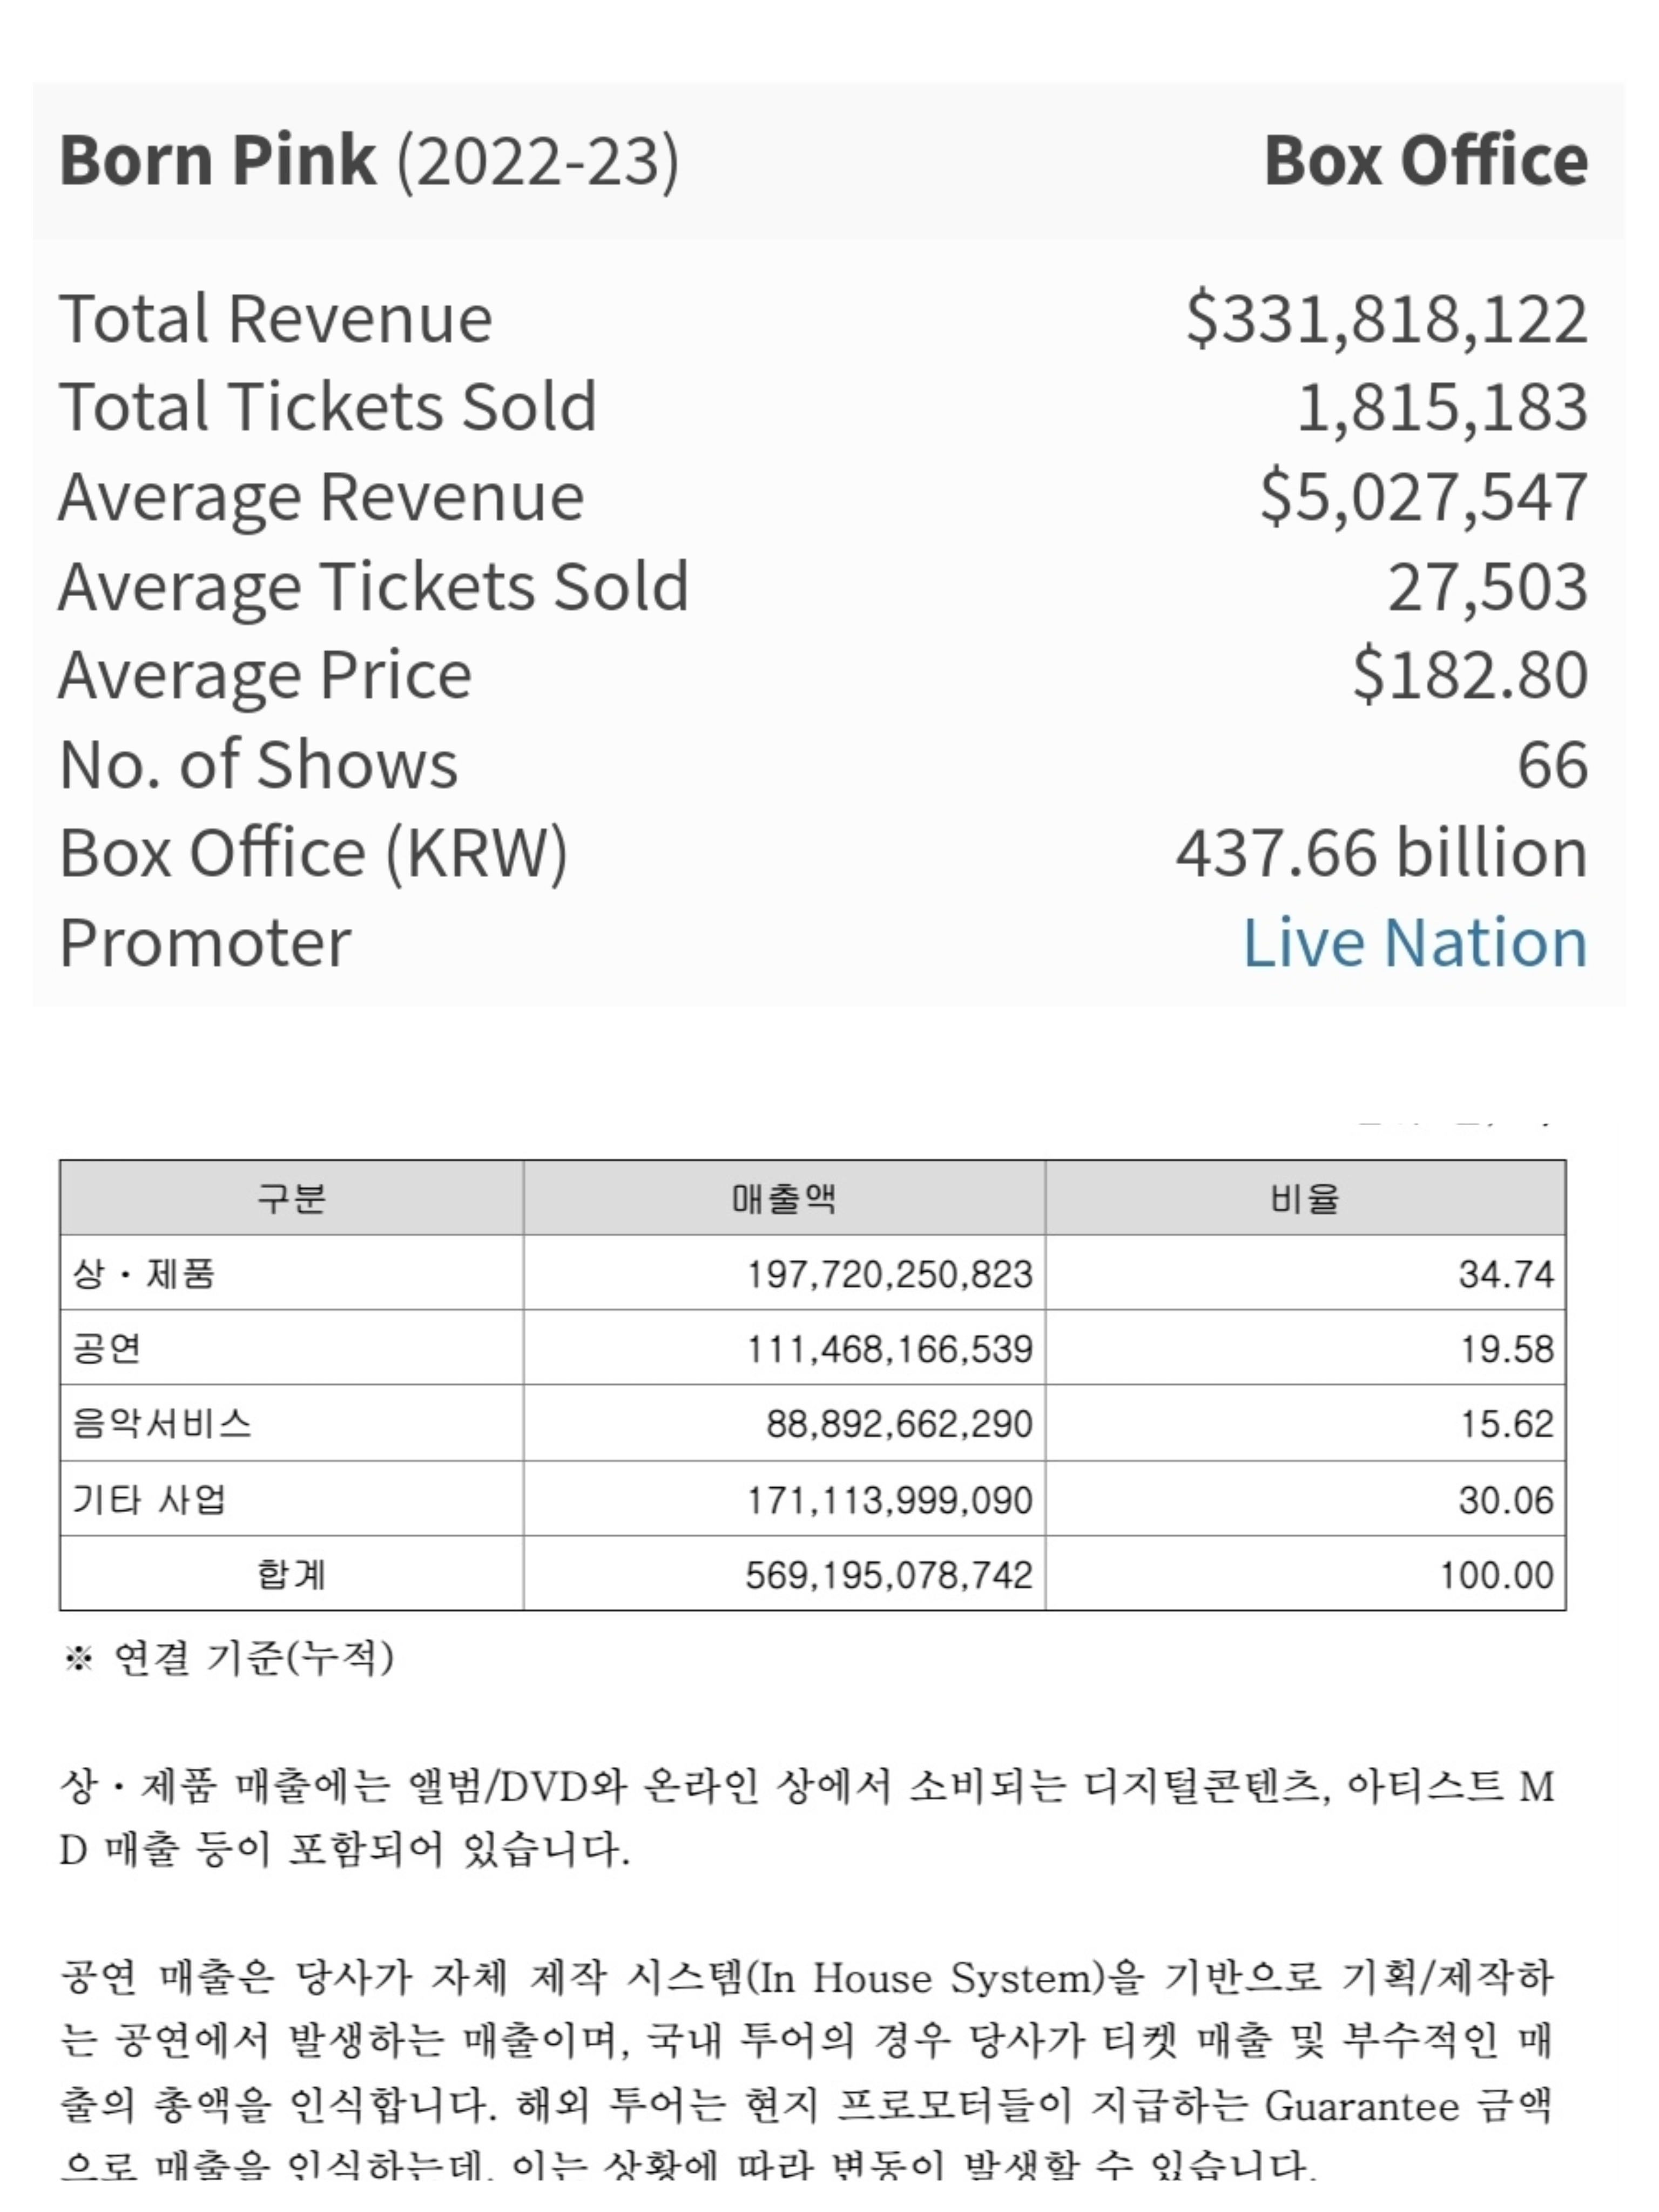Click the Average Price value $182.80
The width and height of the screenshot is (1659, 2212).
tap(1470, 674)
